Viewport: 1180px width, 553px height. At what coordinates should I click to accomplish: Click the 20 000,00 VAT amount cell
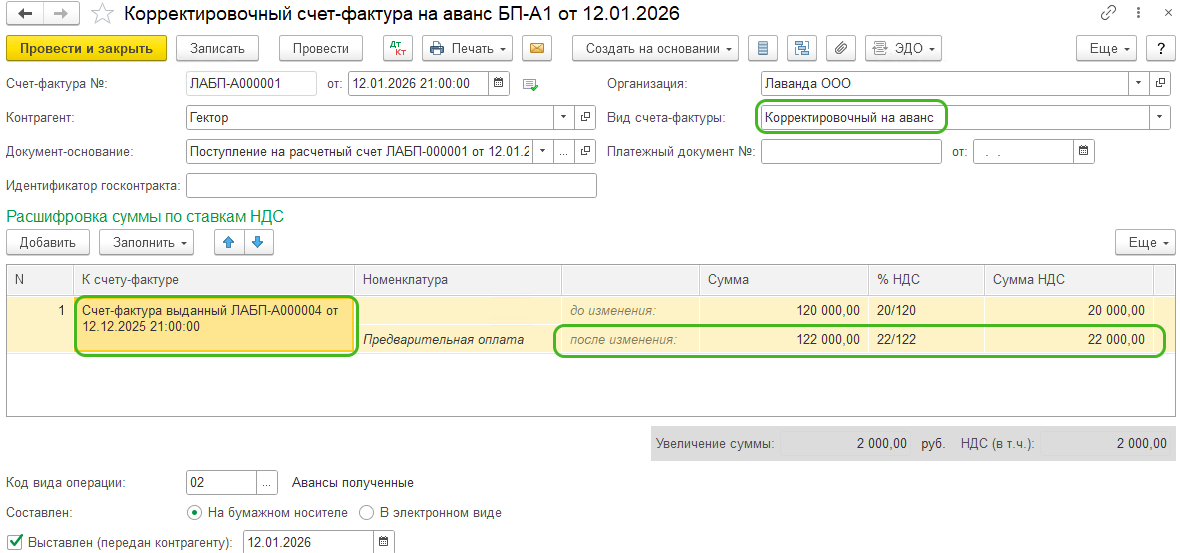click(x=1069, y=311)
